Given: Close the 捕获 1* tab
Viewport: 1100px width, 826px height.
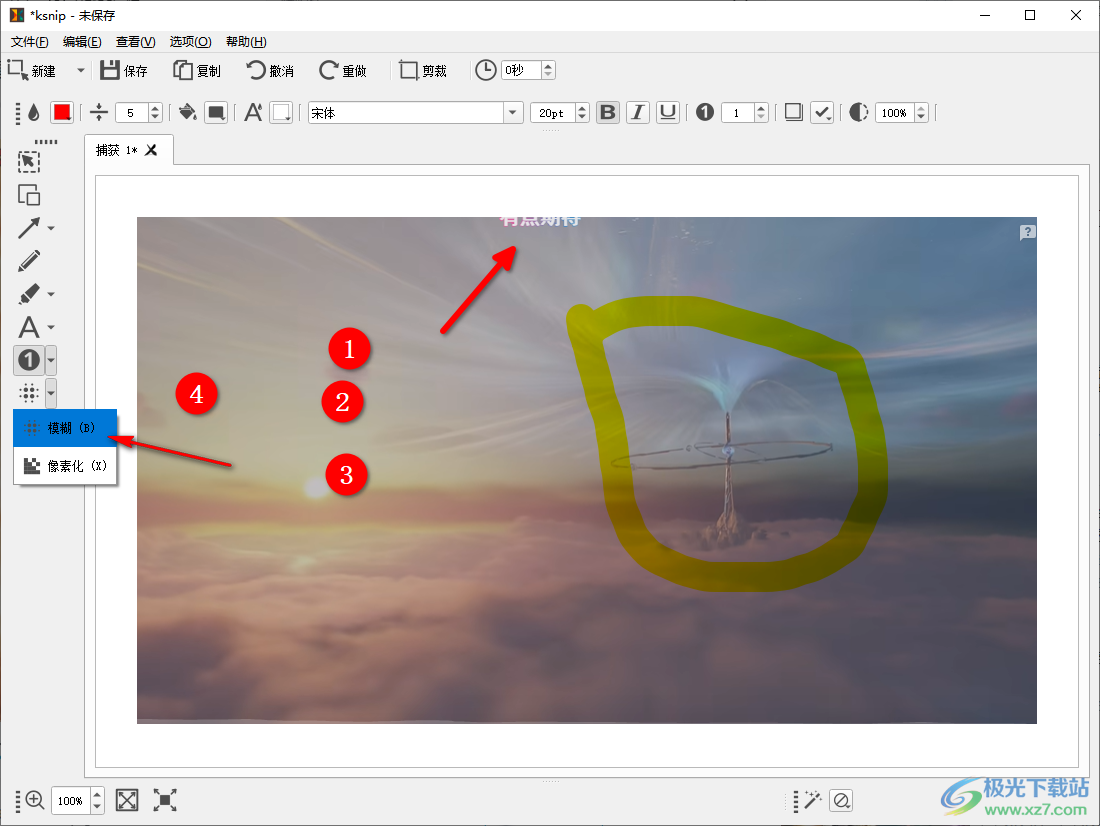Looking at the screenshot, I should (151, 150).
